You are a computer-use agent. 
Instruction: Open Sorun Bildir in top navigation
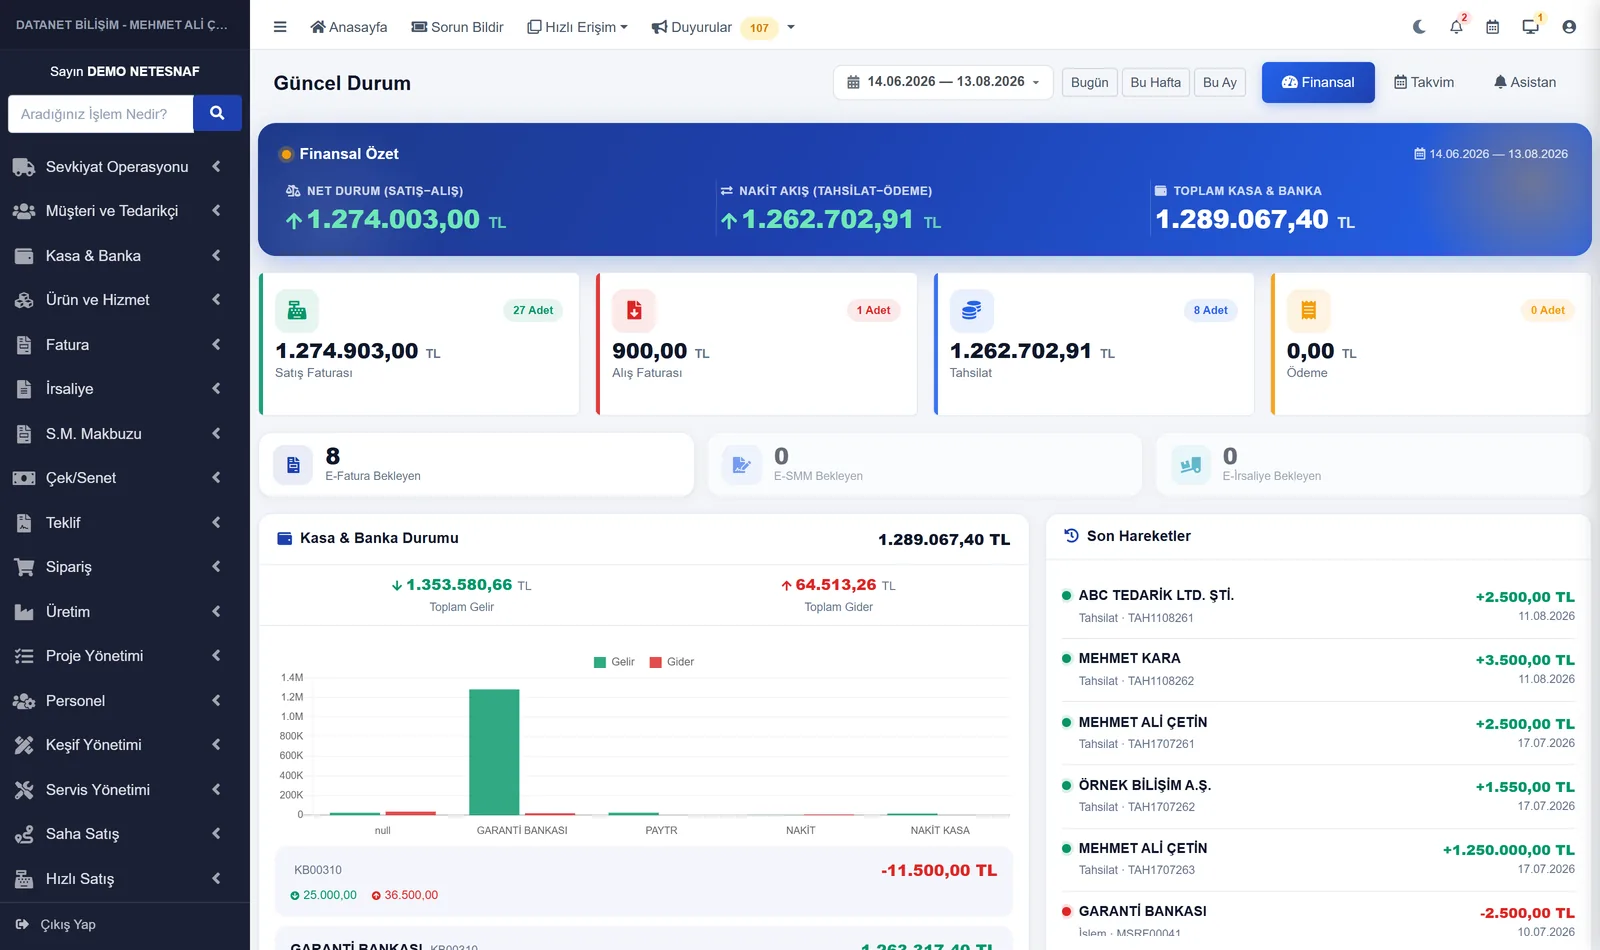click(x=458, y=27)
